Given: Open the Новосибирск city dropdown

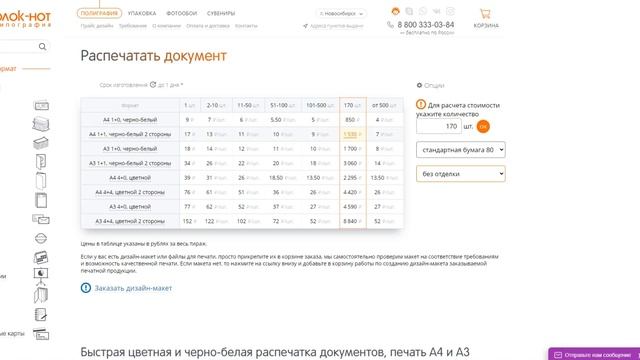Looking at the screenshot, I should pyautogui.click(x=341, y=13).
